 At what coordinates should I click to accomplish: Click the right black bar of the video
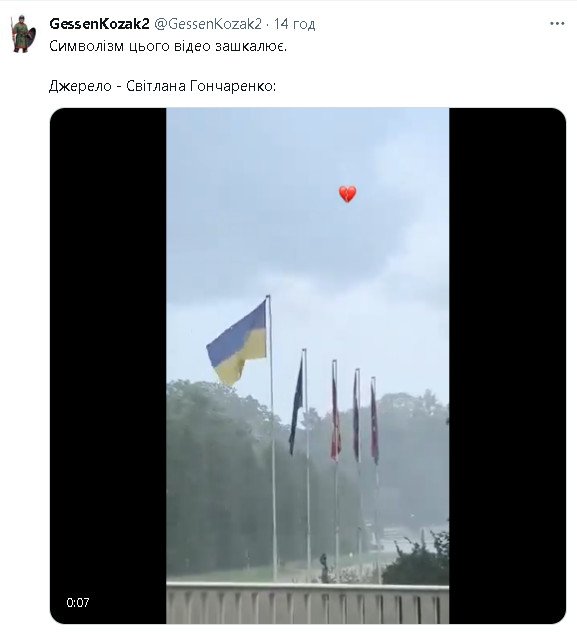pyautogui.click(x=507, y=365)
